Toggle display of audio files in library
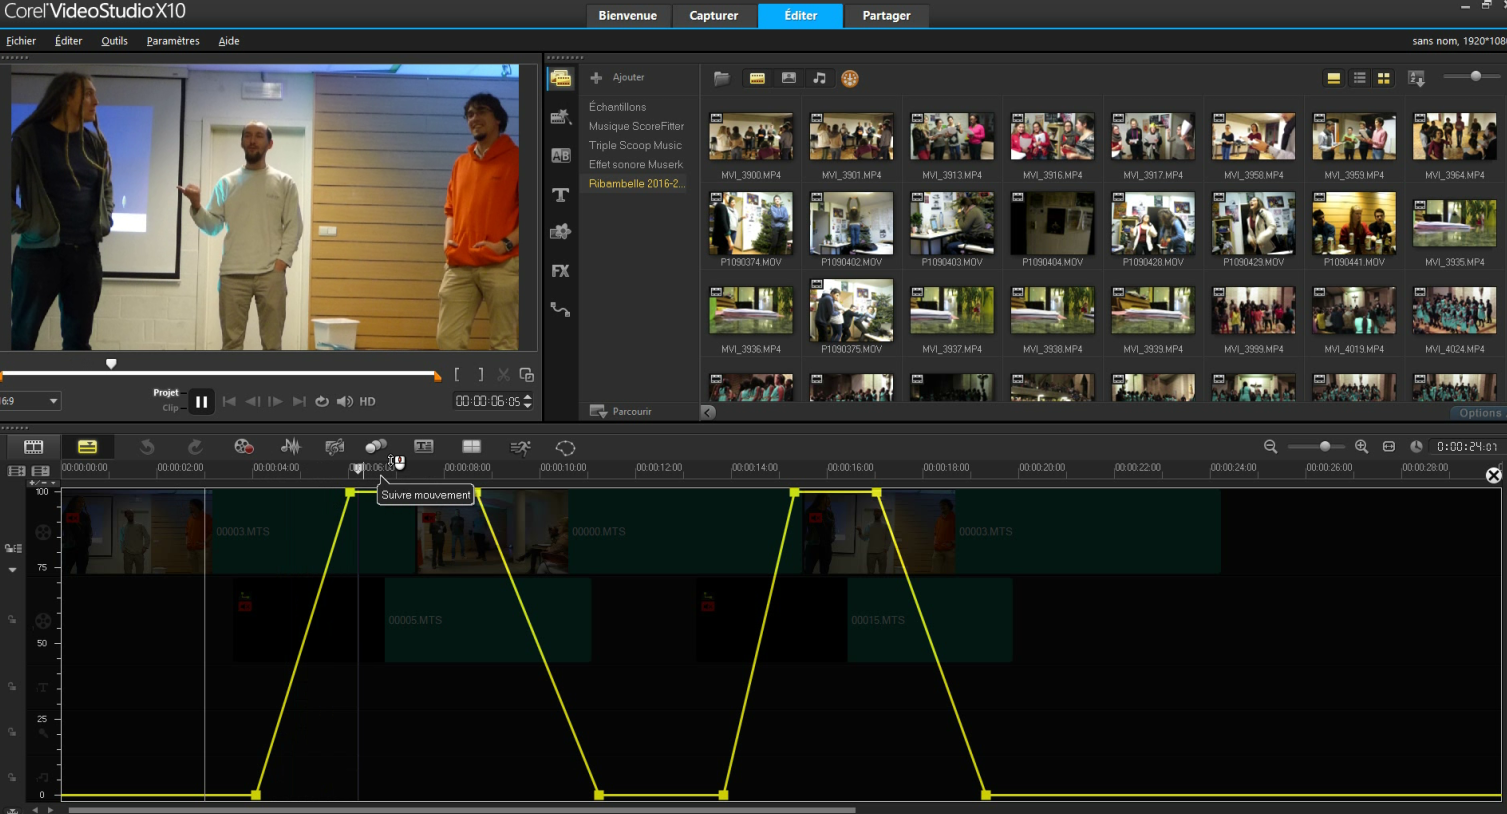This screenshot has height=814, width=1507. pyautogui.click(x=820, y=78)
